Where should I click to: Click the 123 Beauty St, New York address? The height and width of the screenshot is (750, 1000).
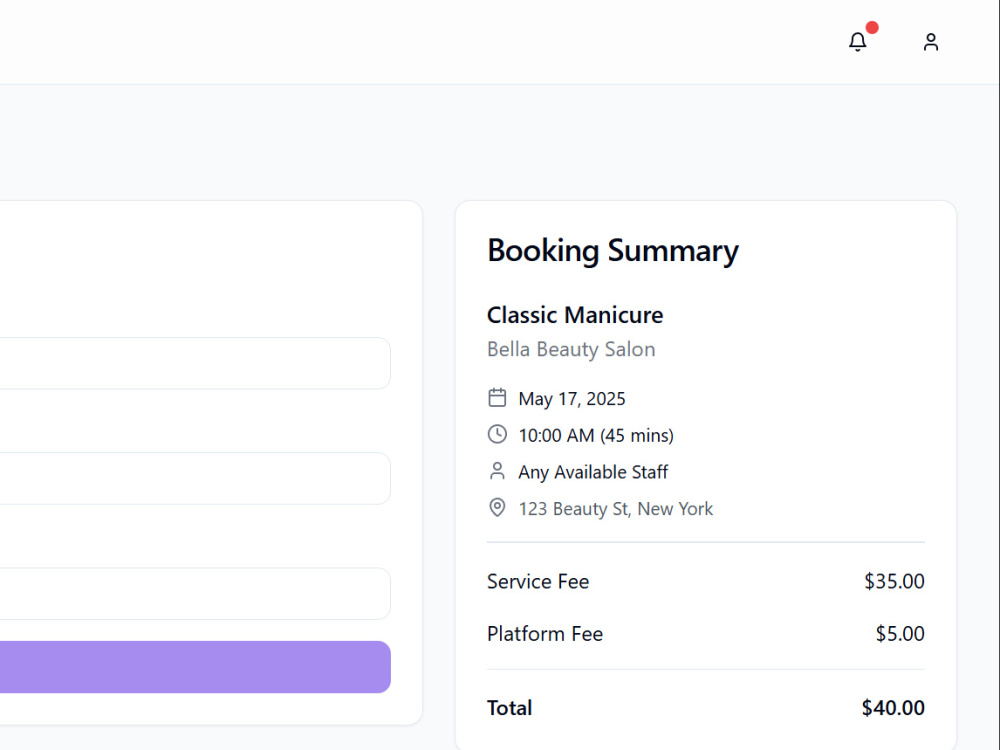[615, 509]
